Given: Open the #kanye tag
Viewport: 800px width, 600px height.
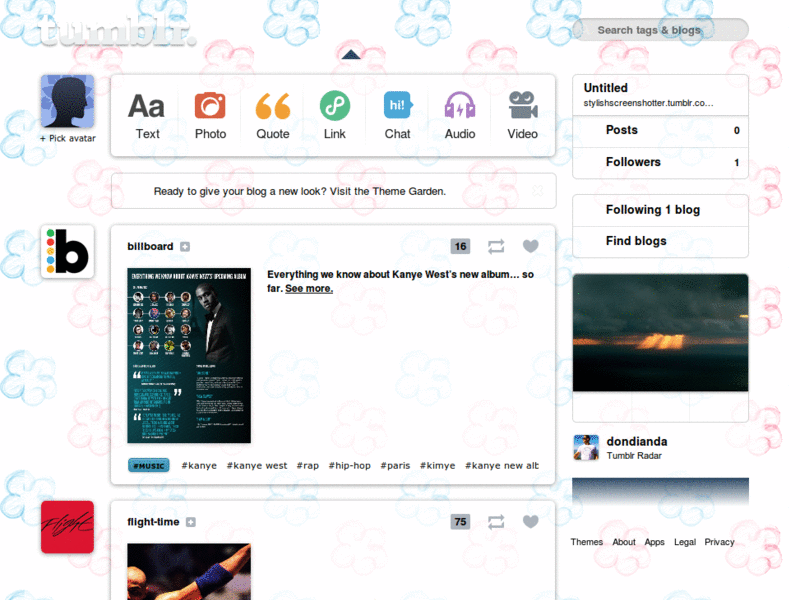Looking at the screenshot, I should coord(199,465).
